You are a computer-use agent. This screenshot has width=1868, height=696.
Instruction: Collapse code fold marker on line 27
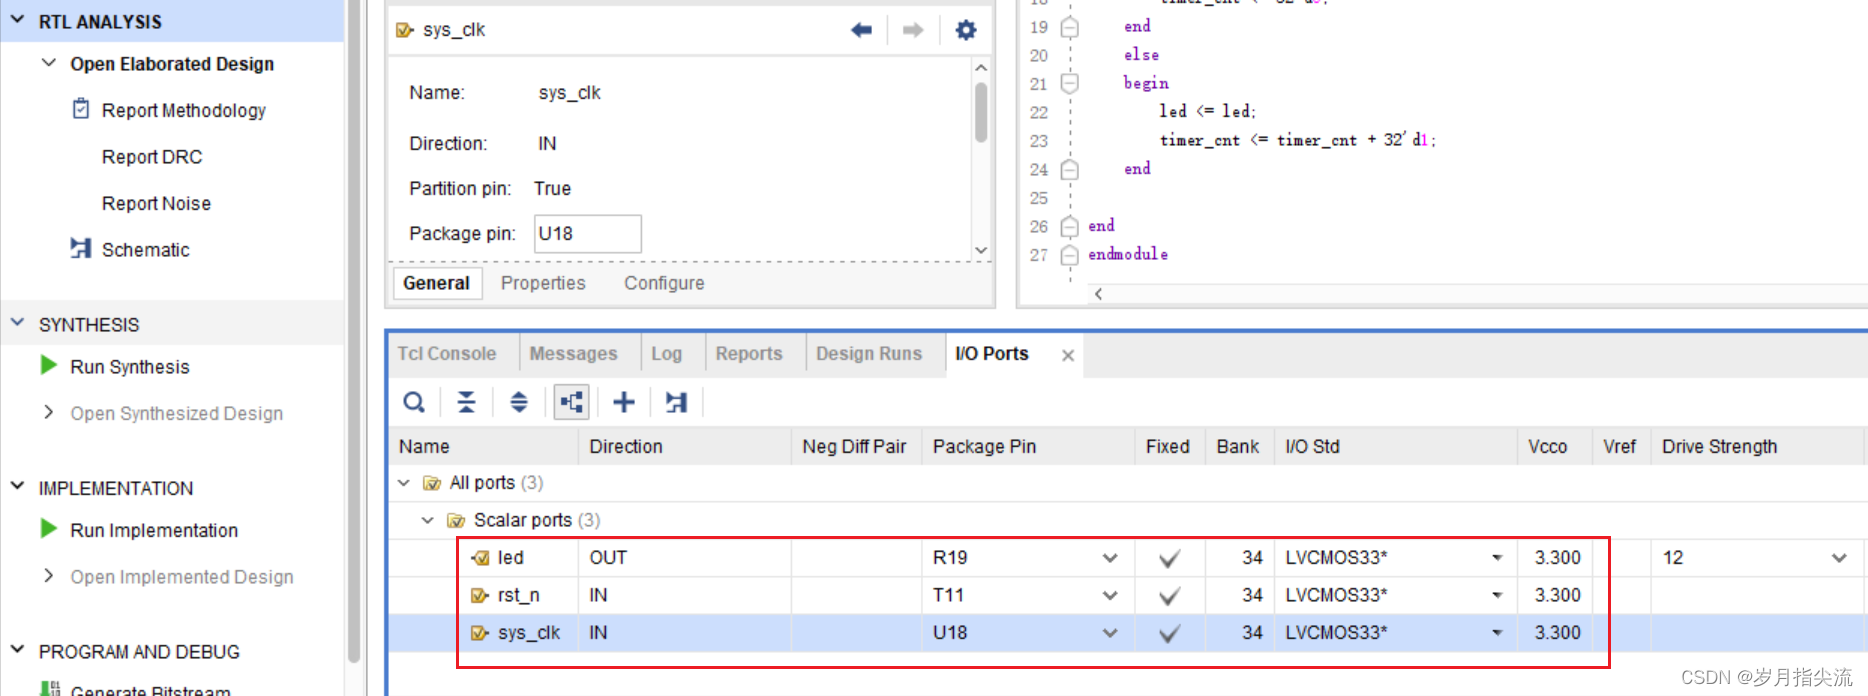[x=1069, y=255]
